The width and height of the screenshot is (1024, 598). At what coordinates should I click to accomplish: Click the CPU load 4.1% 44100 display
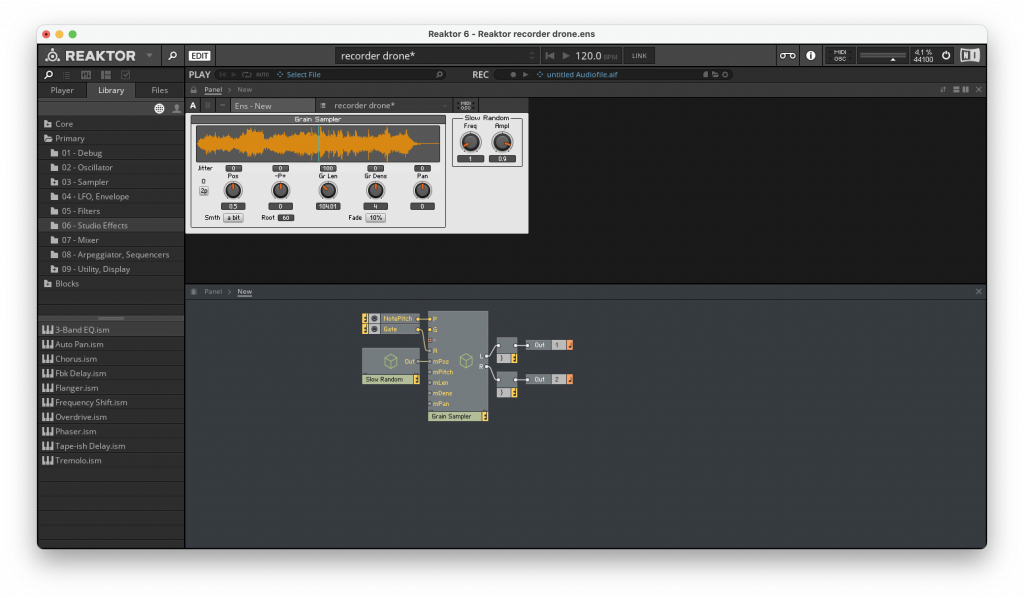(x=923, y=55)
